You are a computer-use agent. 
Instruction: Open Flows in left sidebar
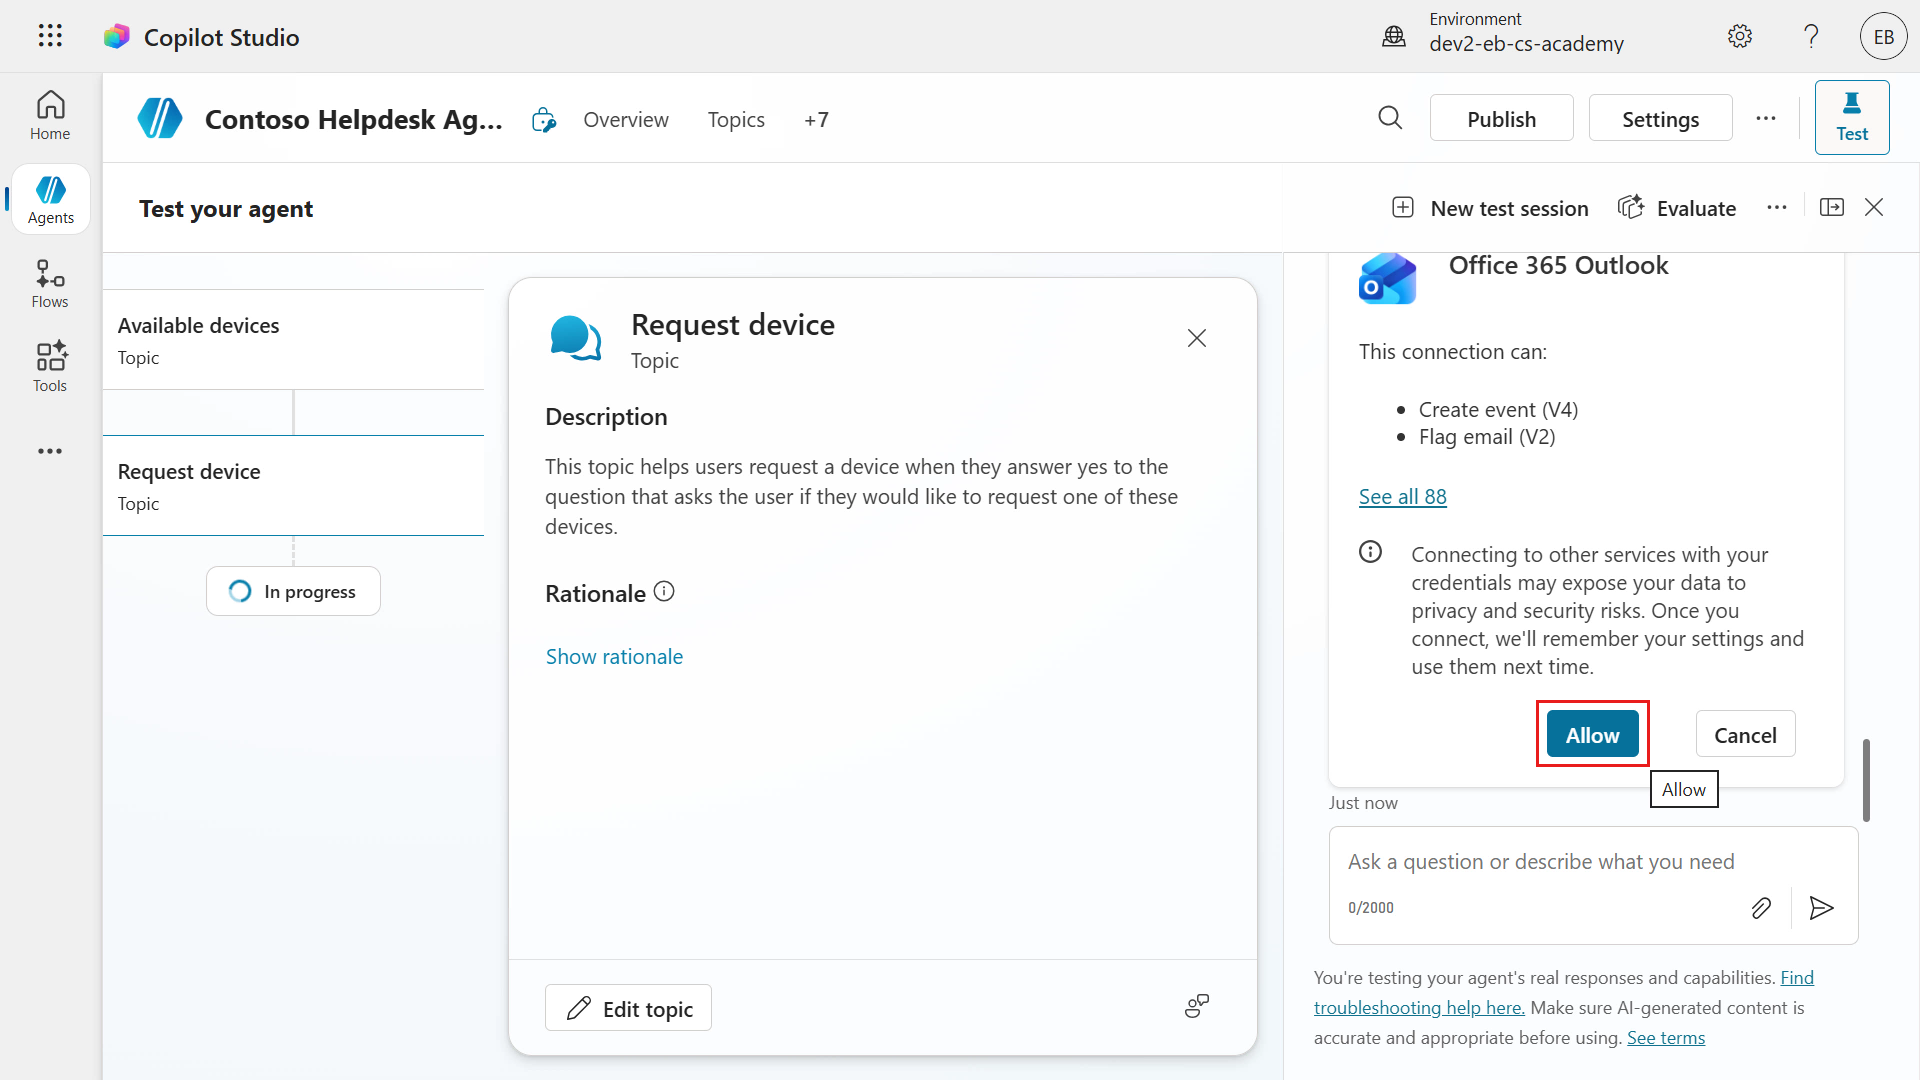pos(50,284)
